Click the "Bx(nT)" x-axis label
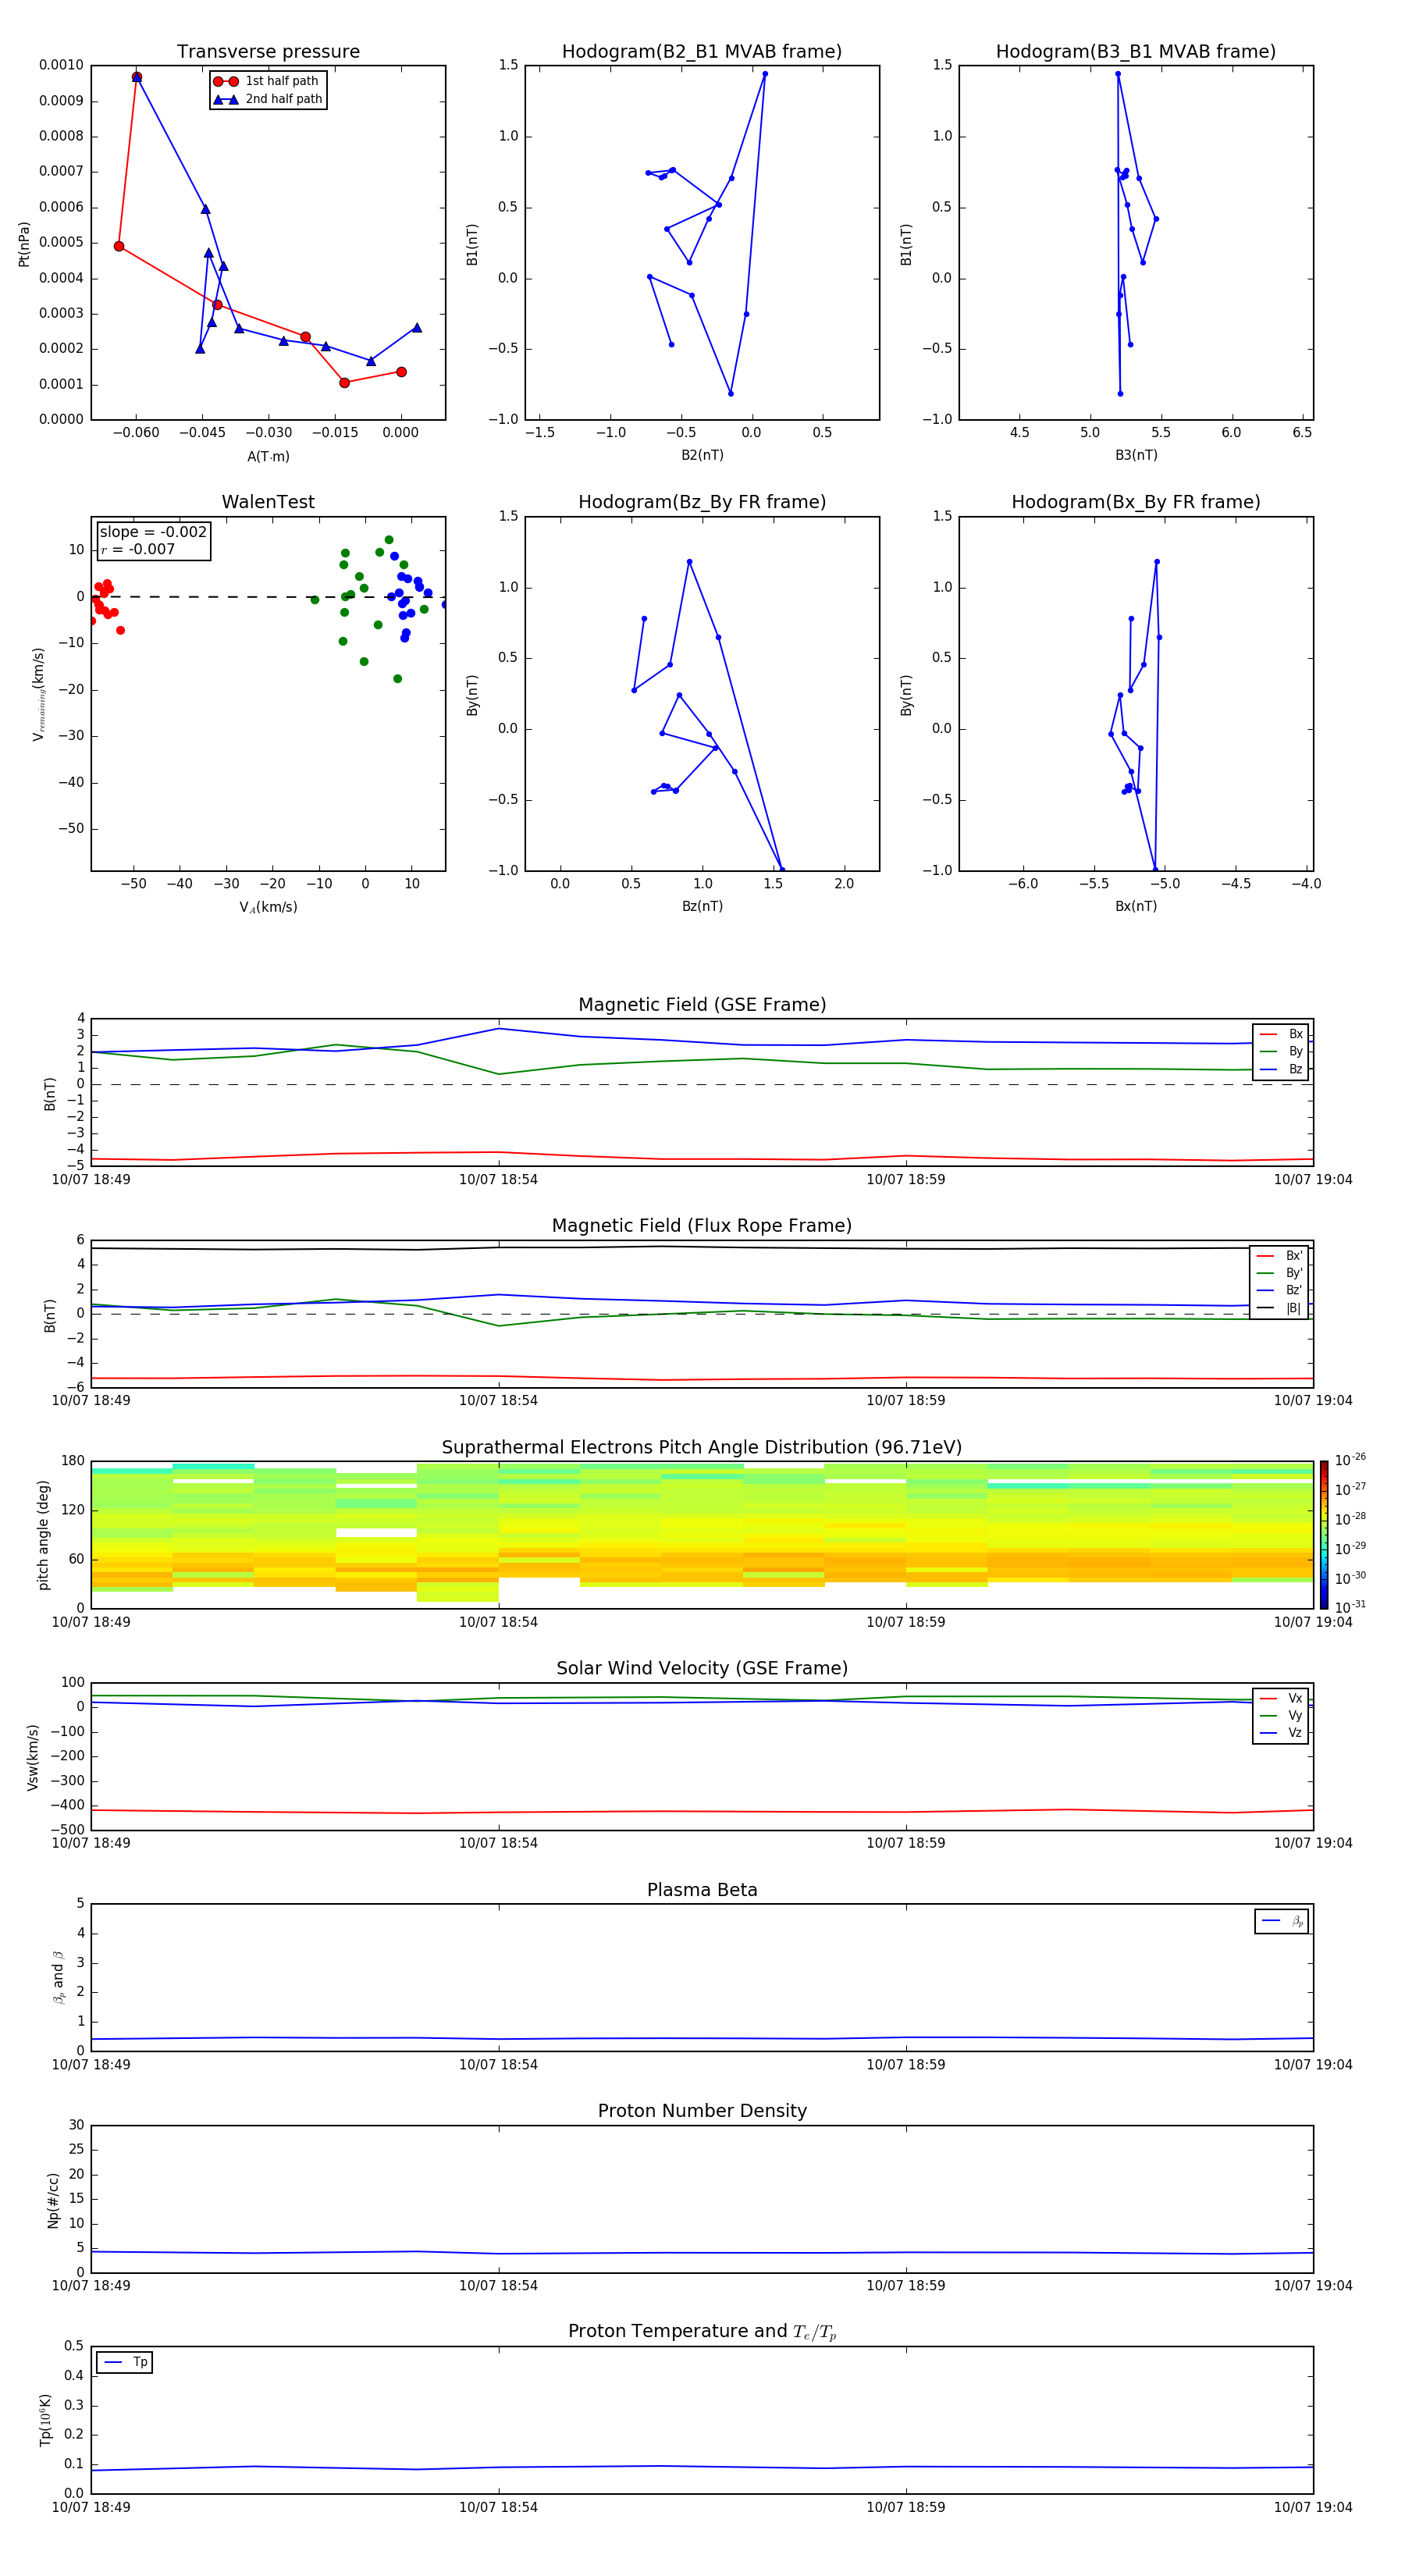The width and height of the screenshot is (1405, 2576). tap(1136, 906)
